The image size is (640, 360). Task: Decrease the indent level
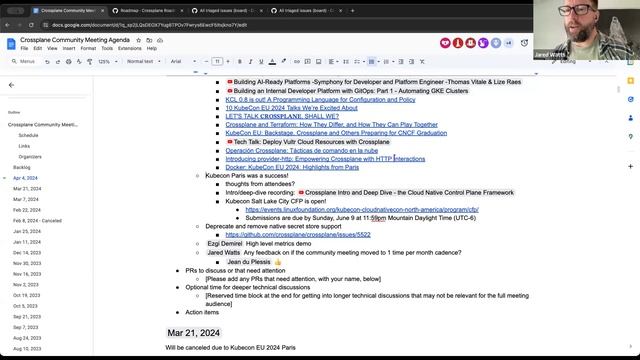(x=401, y=62)
